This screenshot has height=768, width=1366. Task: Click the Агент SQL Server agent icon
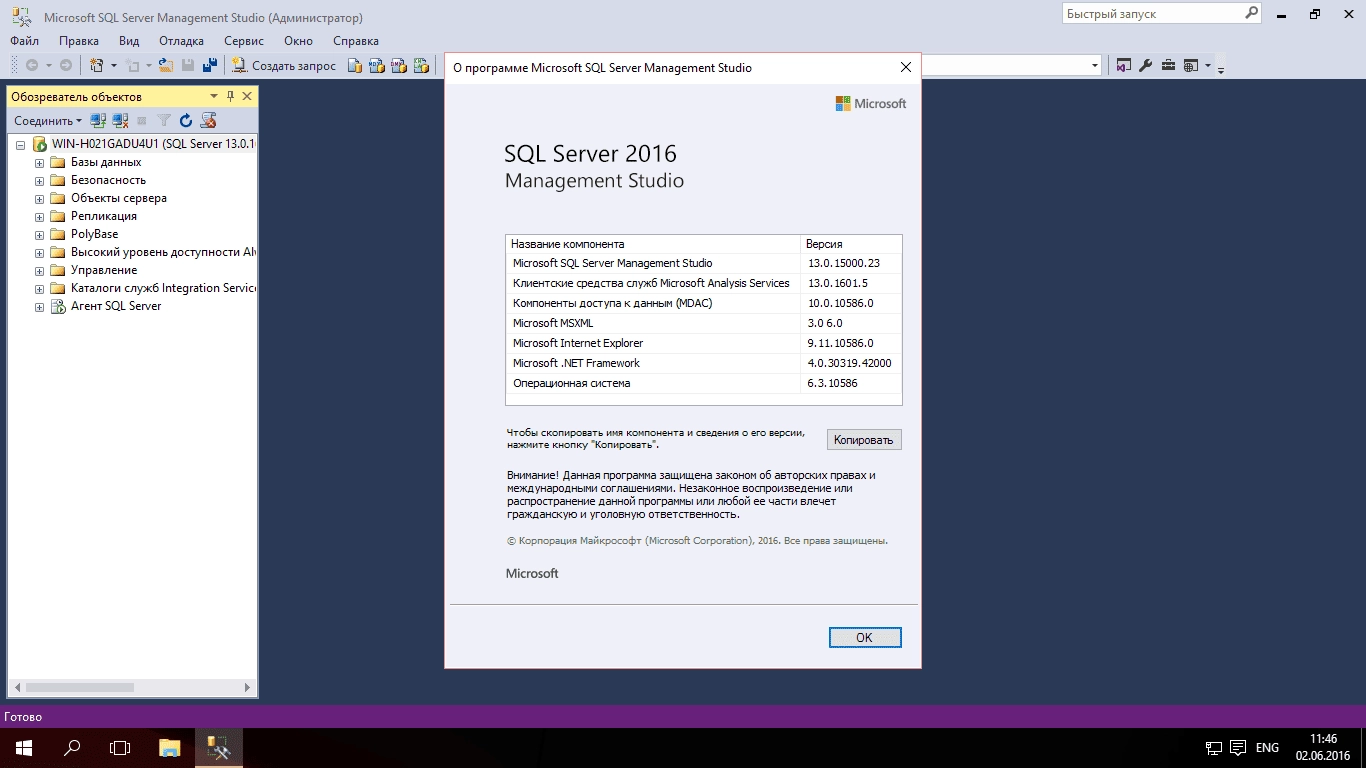point(58,306)
